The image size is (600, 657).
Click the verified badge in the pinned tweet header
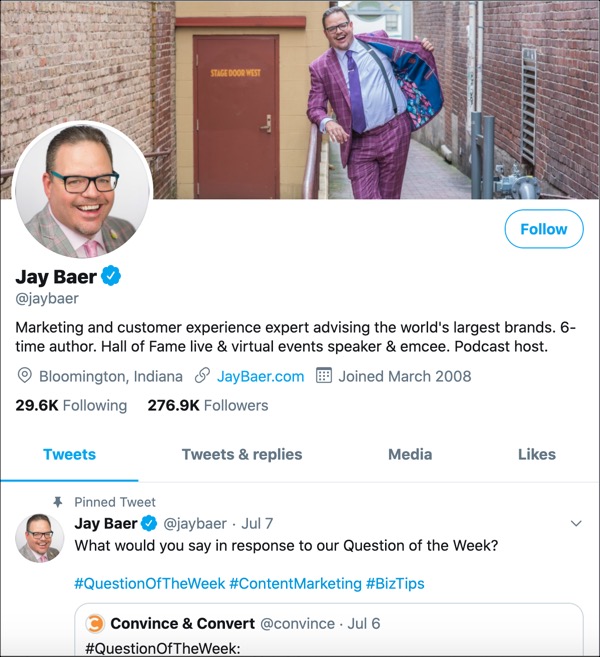tap(149, 523)
